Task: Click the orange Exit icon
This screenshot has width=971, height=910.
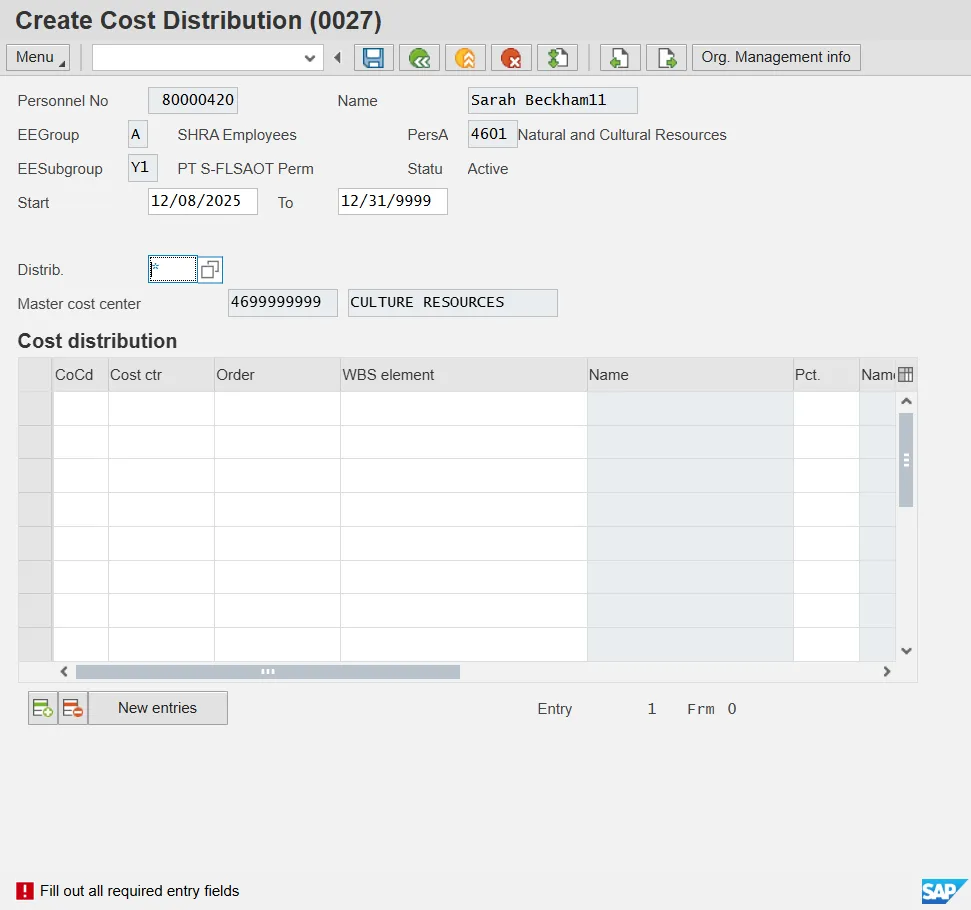Action: point(465,58)
